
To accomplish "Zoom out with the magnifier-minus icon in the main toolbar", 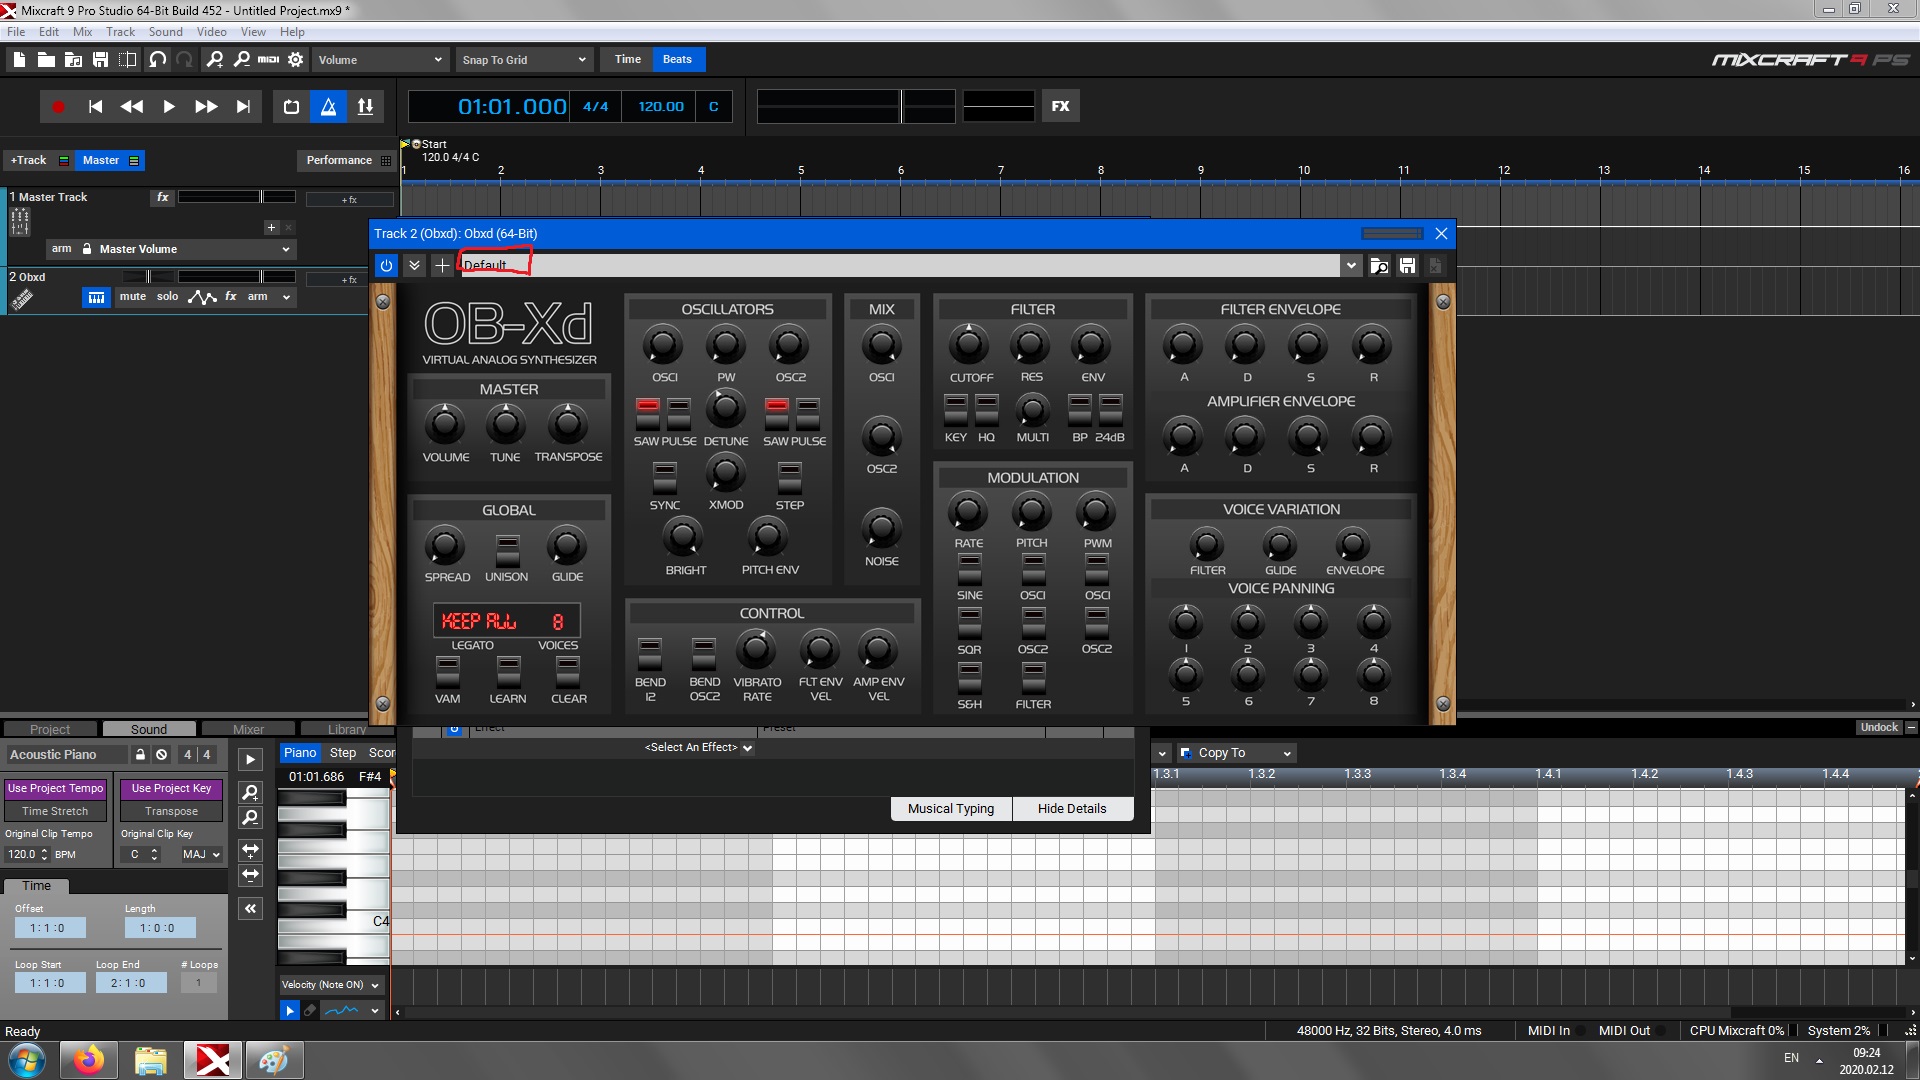I will 241,60.
